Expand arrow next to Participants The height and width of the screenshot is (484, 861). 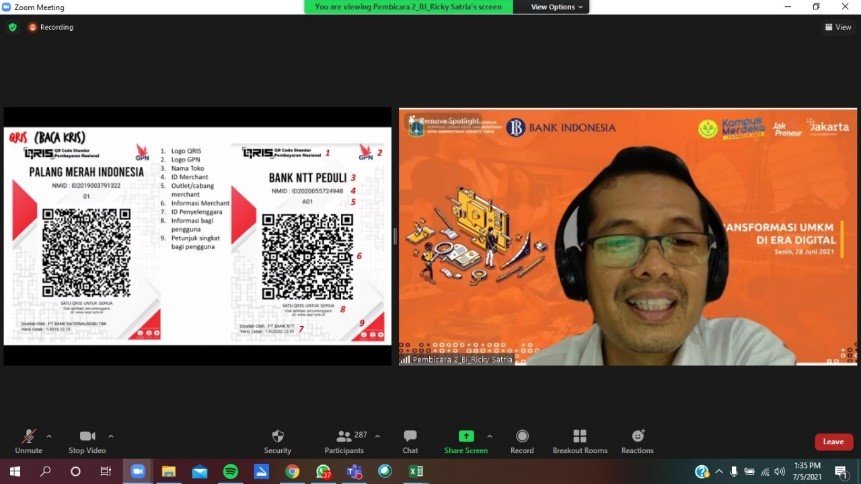pyautogui.click(x=377, y=437)
